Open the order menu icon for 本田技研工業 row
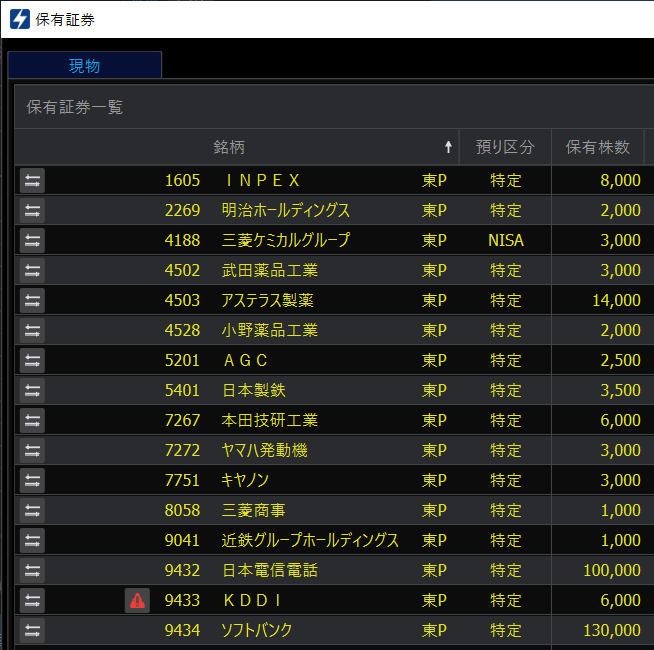 (x=32, y=421)
